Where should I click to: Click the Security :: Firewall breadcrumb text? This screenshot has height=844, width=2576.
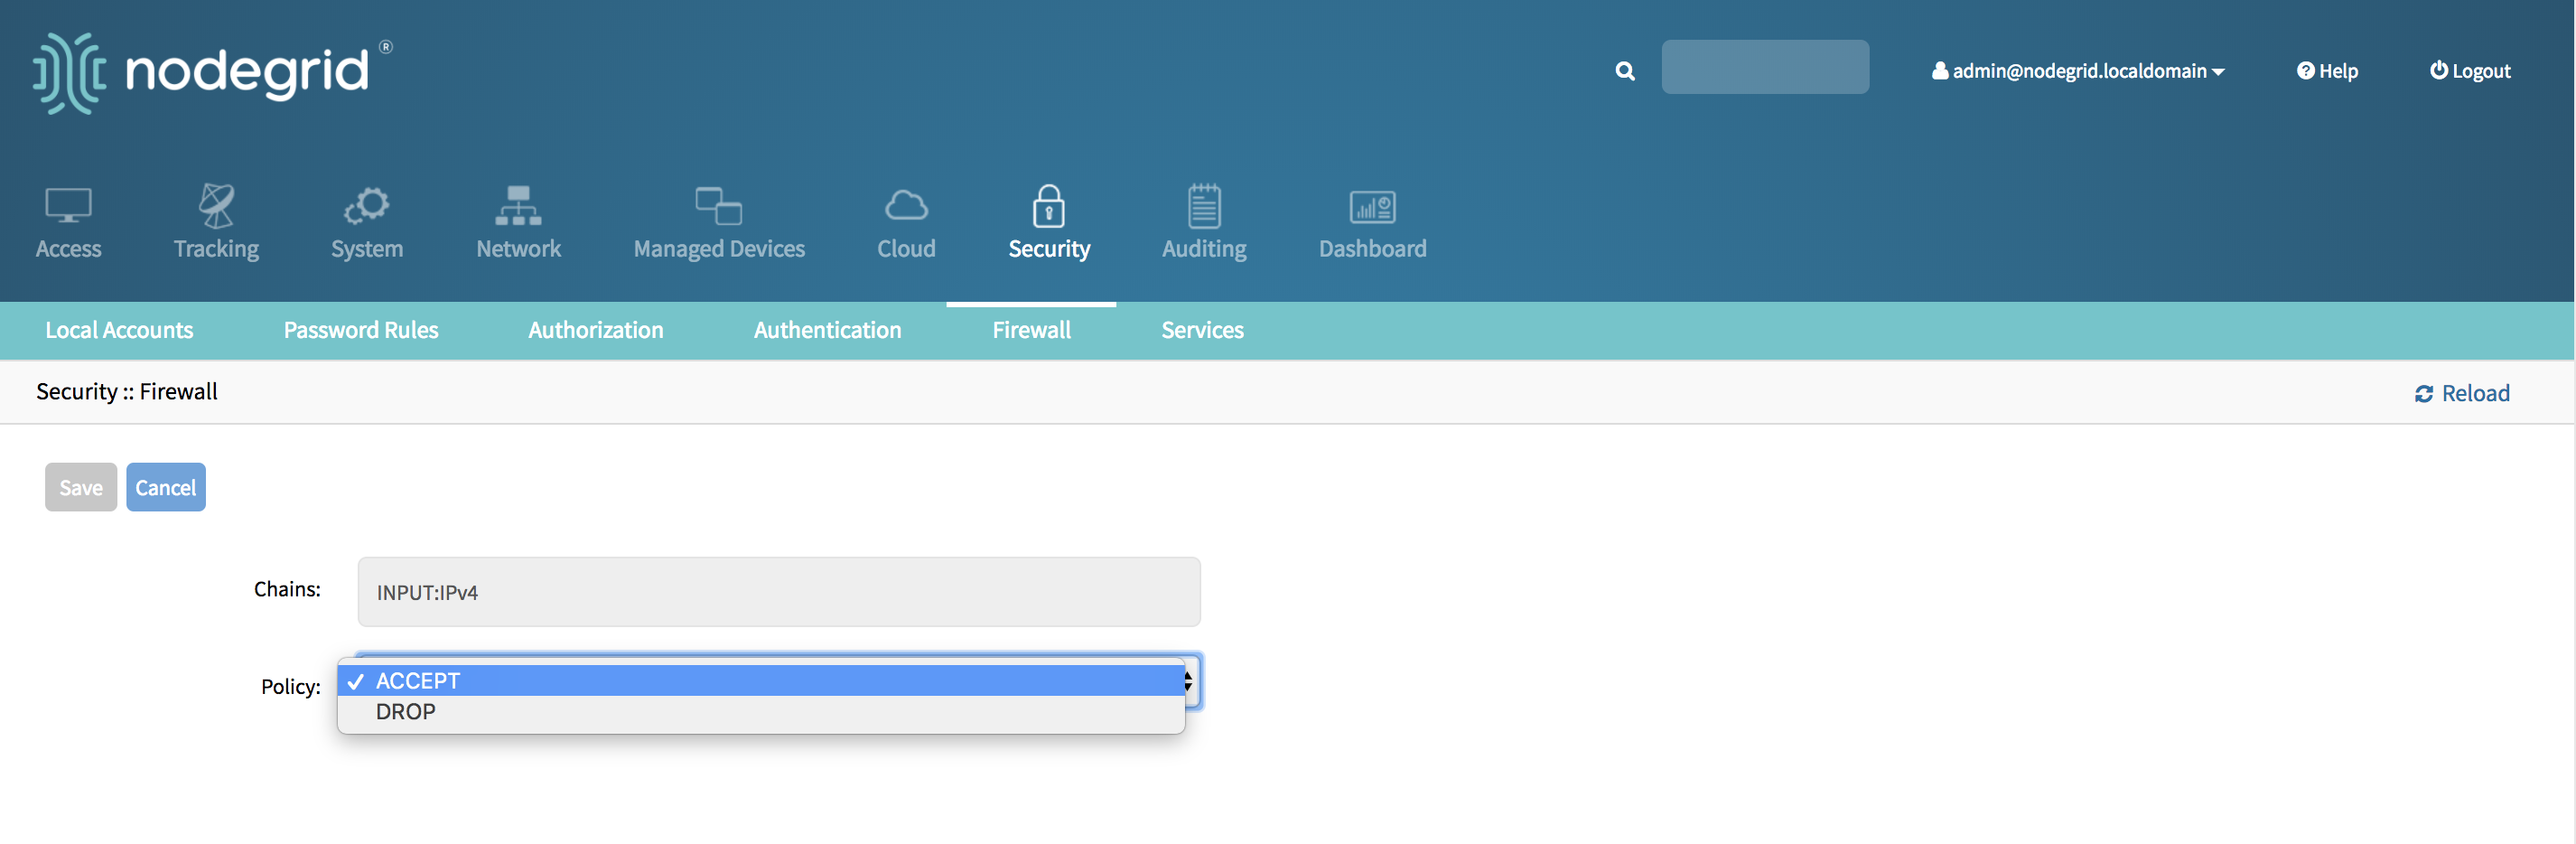click(x=127, y=391)
